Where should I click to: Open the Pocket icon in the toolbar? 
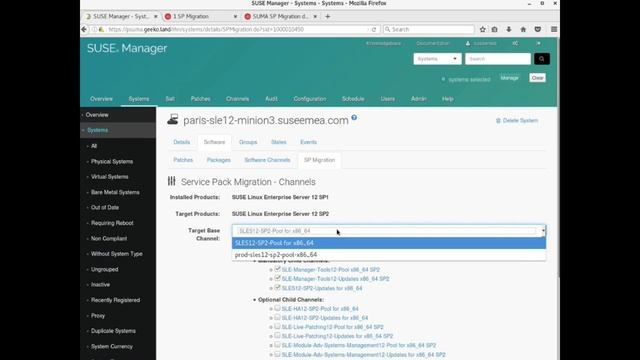coord(538,29)
